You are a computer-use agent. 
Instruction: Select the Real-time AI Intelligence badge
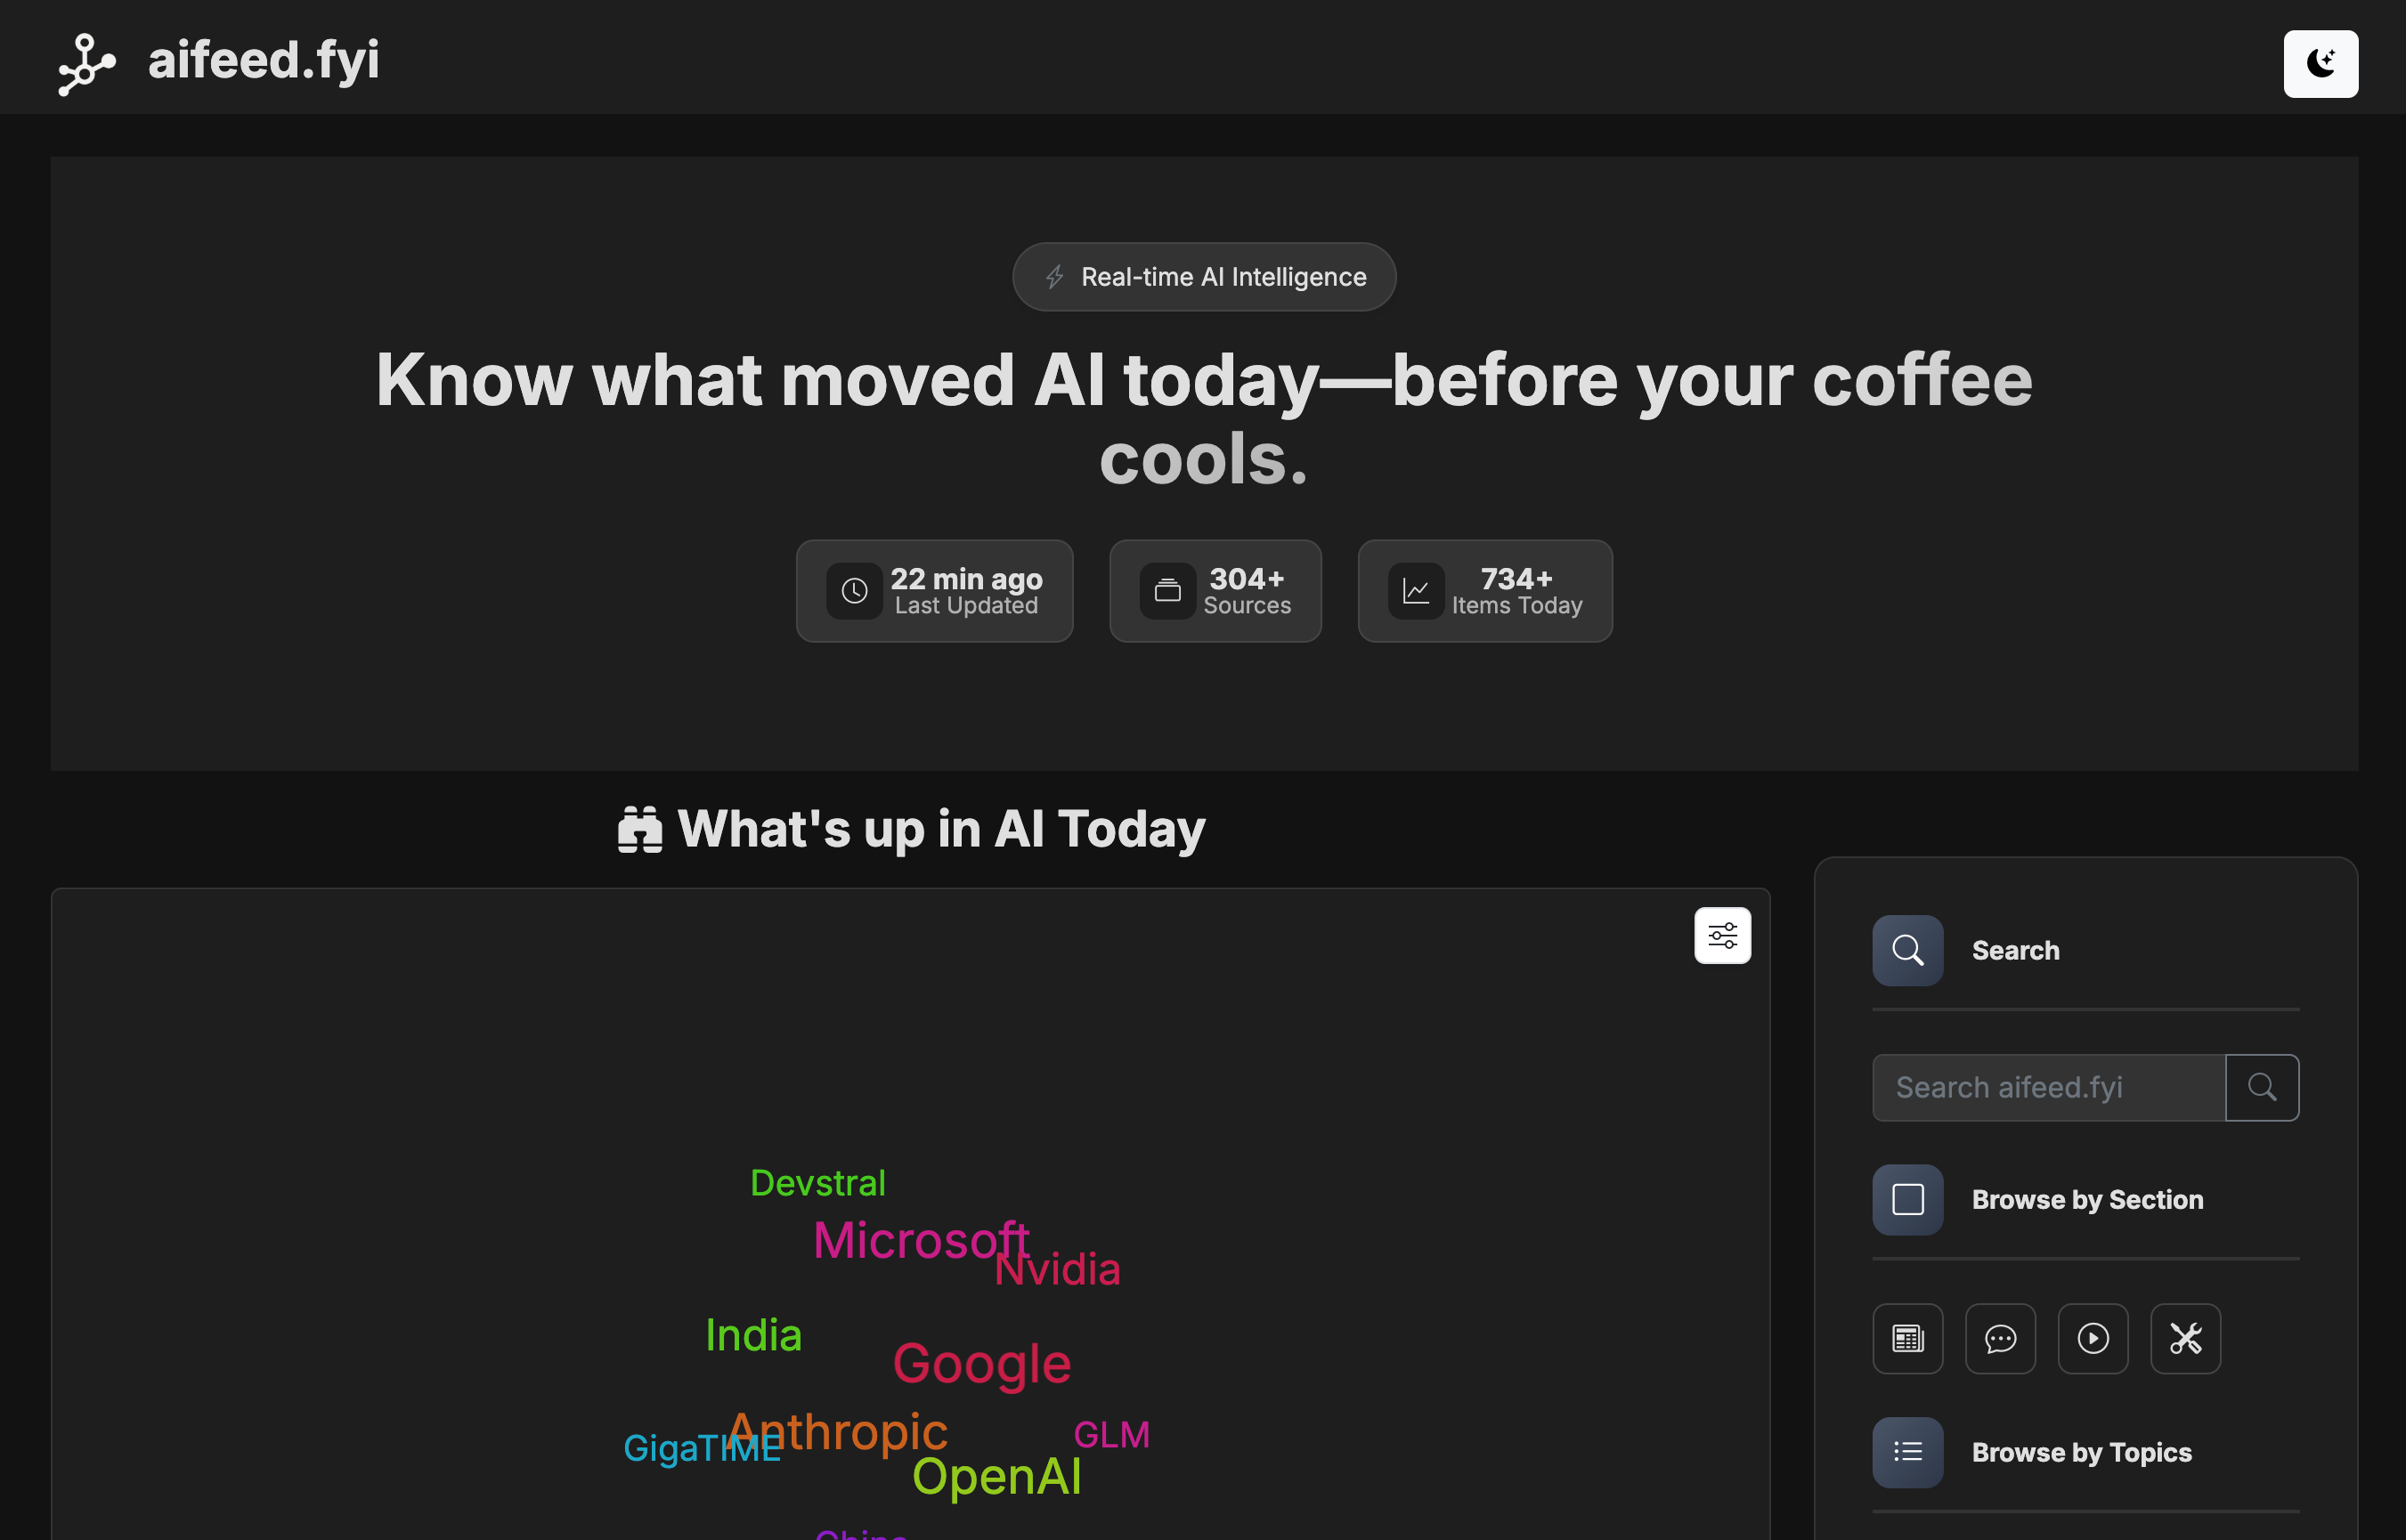point(1204,277)
